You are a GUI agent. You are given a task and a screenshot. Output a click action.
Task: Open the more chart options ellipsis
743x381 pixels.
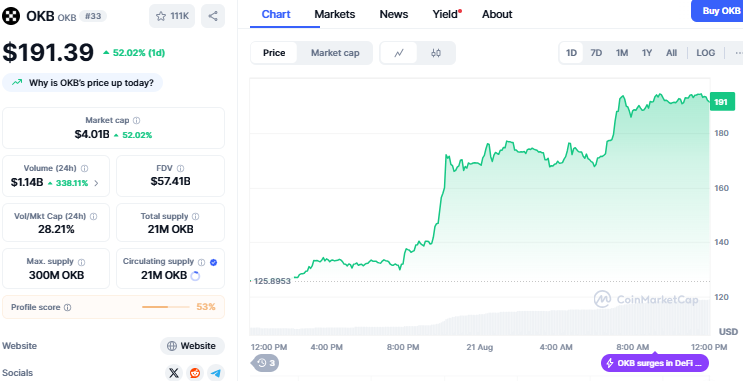[x=738, y=53]
